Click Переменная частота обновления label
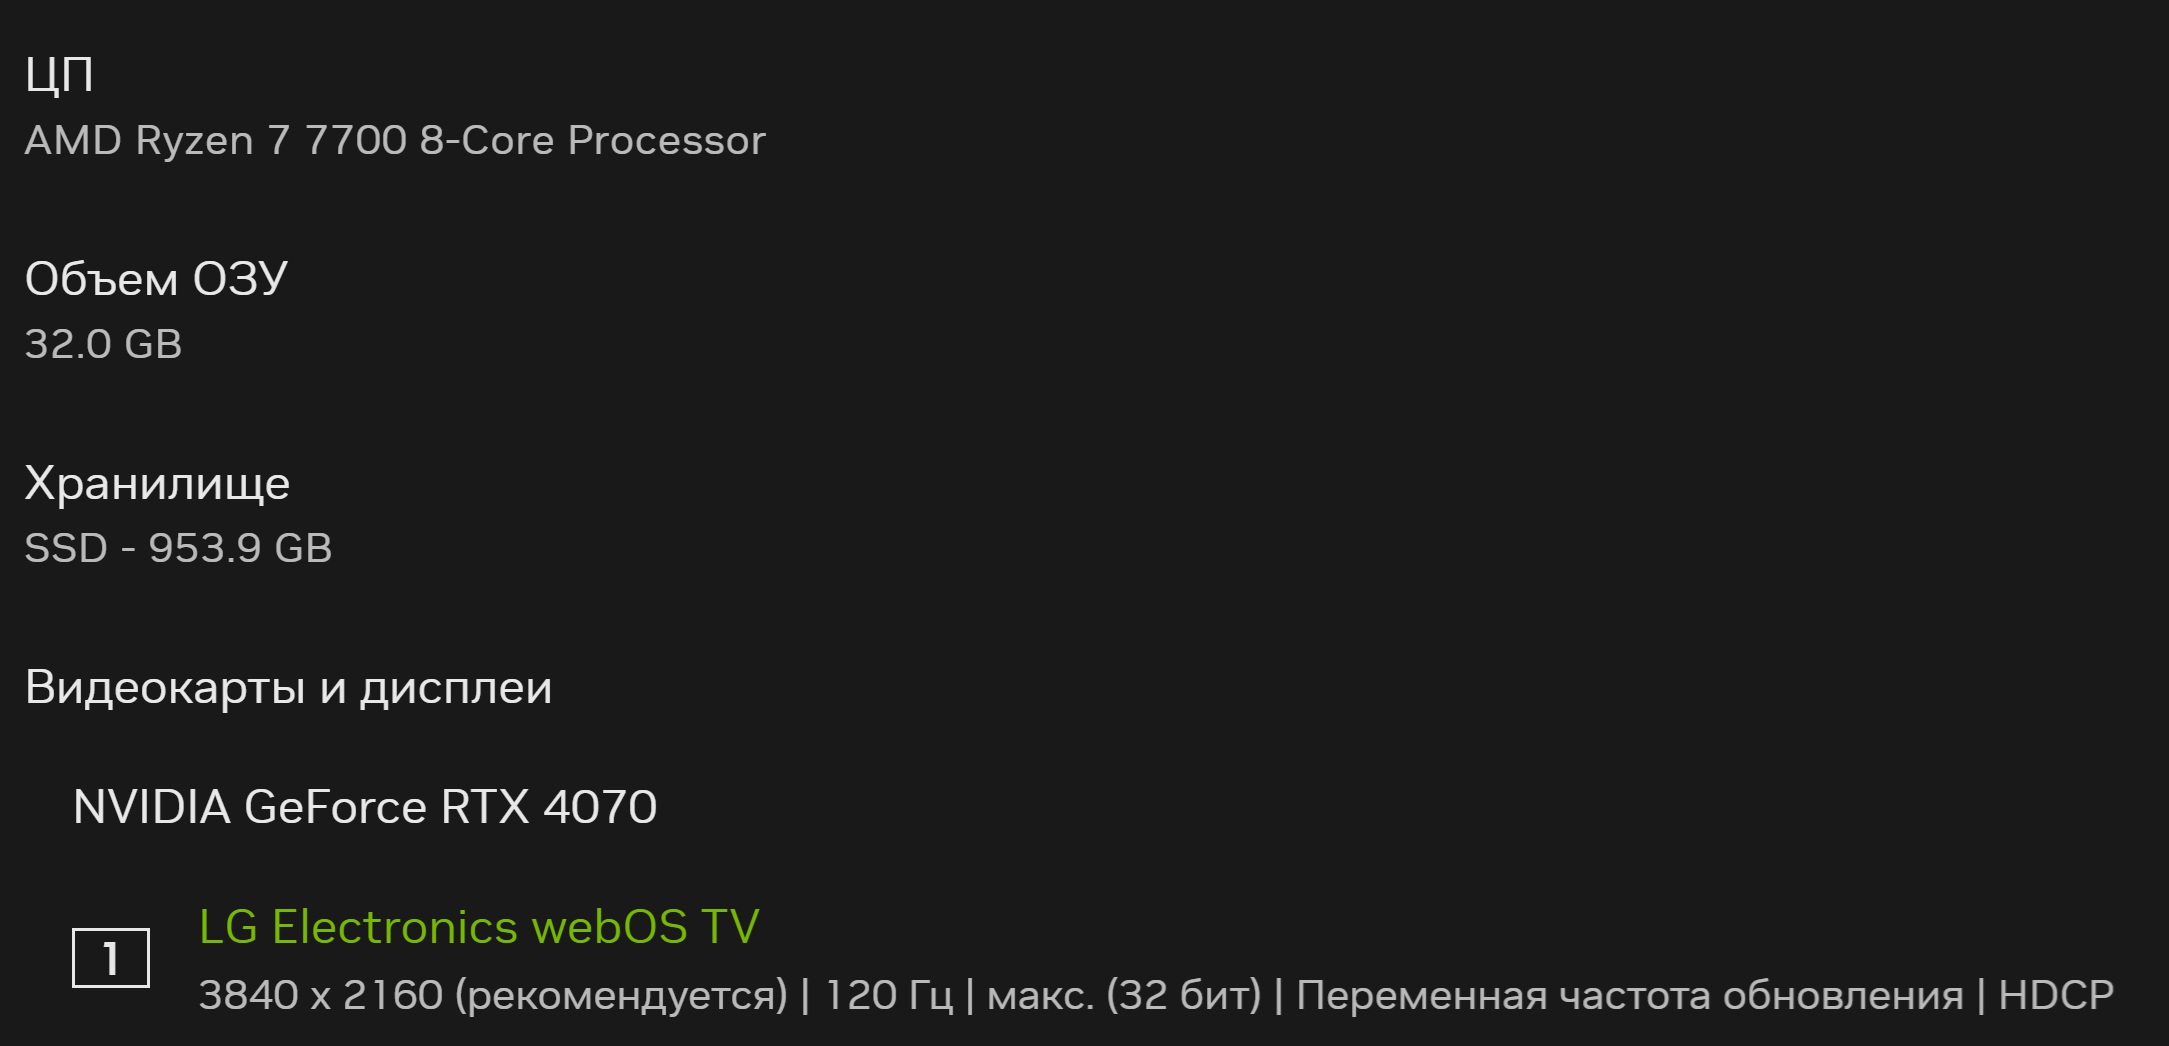Screen dimensions: 2169x1046 [1630, 996]
